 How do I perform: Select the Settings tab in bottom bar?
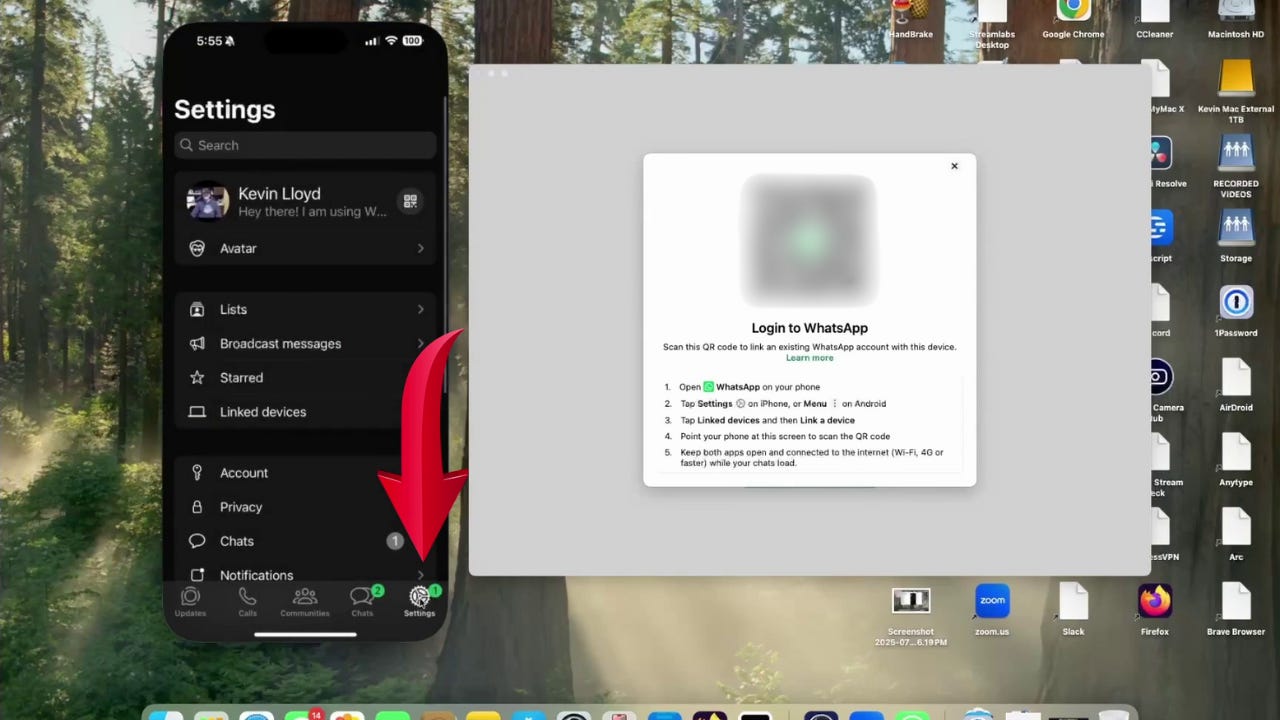point(420,602)
